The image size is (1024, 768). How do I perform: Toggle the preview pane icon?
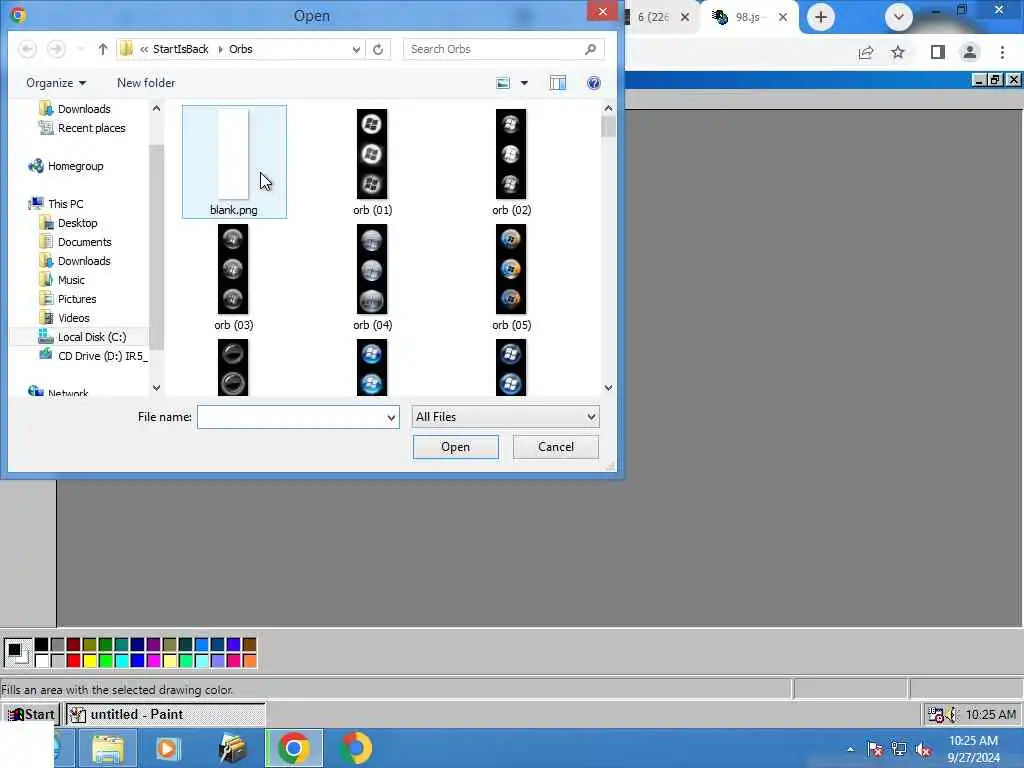[558, 83]
